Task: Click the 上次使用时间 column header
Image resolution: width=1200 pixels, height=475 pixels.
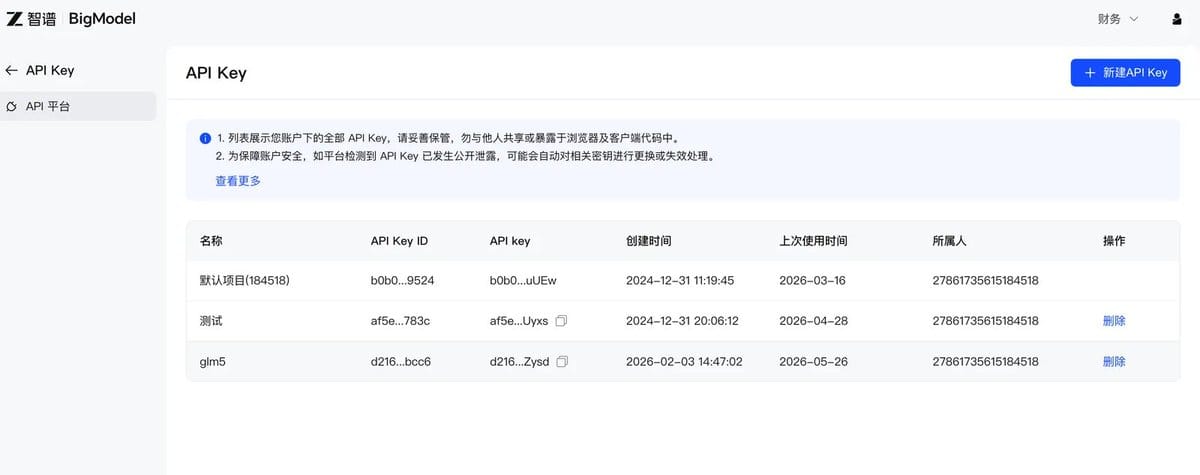Action: pyautogui.click(x=813, y=241)
